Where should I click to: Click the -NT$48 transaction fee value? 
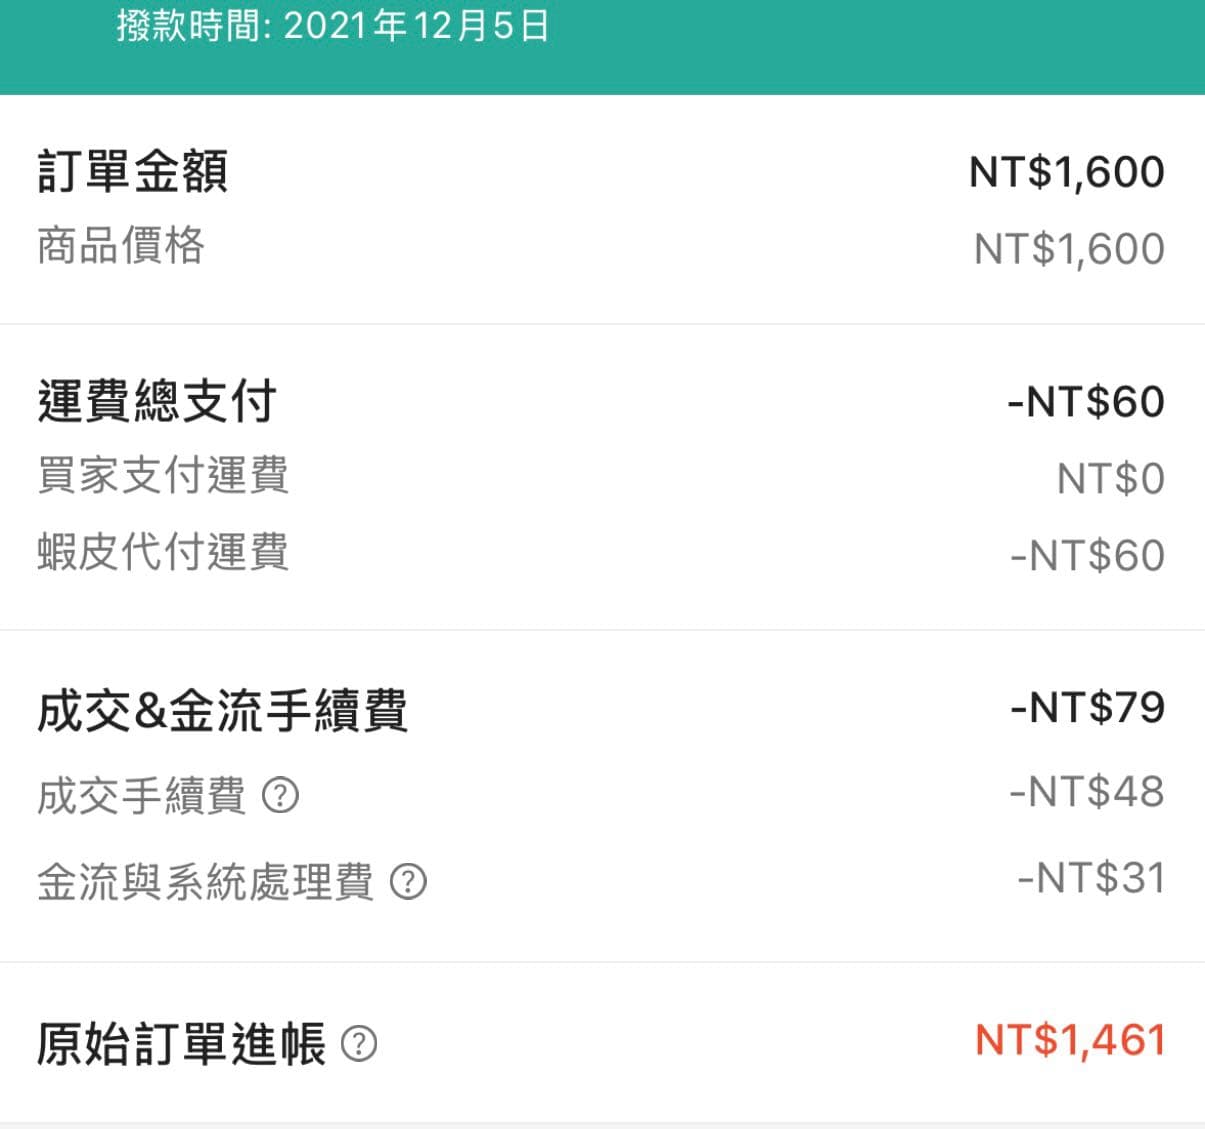[1087, 792]
